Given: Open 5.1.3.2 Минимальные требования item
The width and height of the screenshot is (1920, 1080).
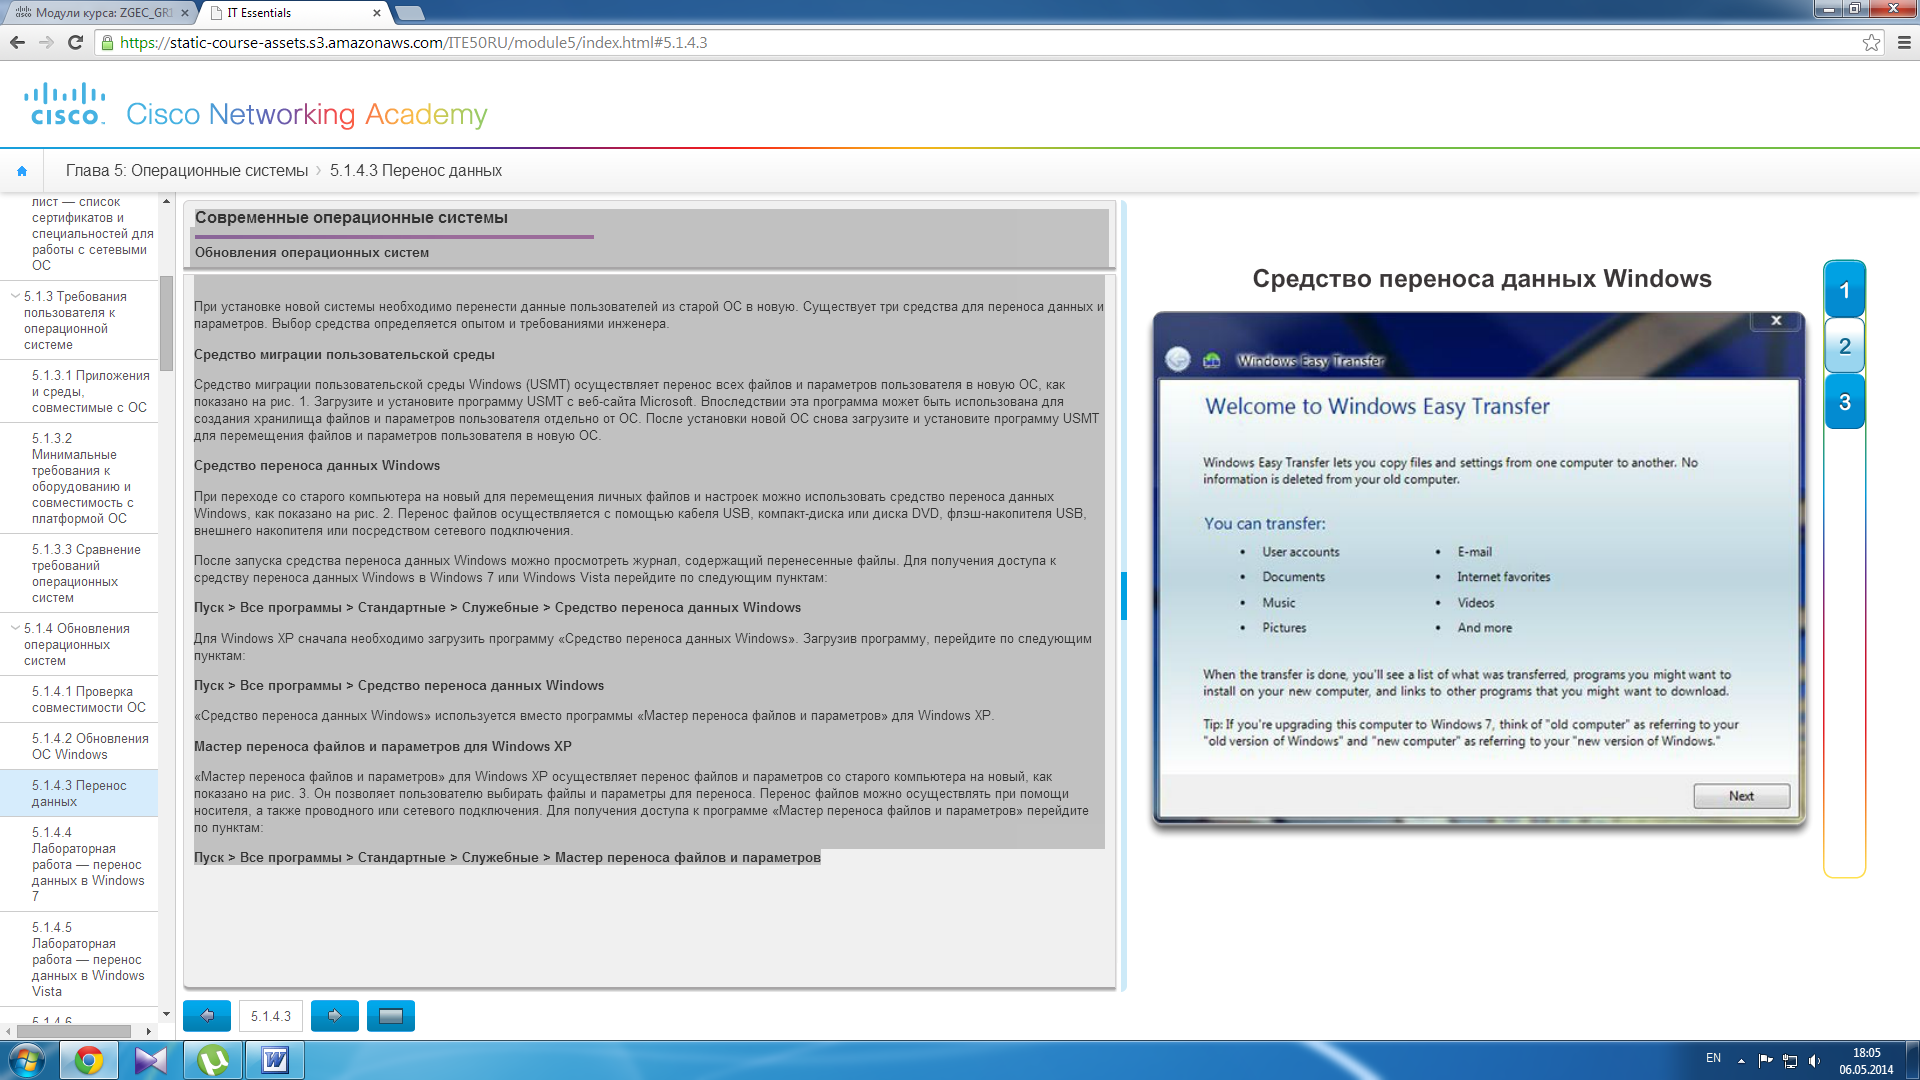Looking at the screenshot, I should point(81,478).
